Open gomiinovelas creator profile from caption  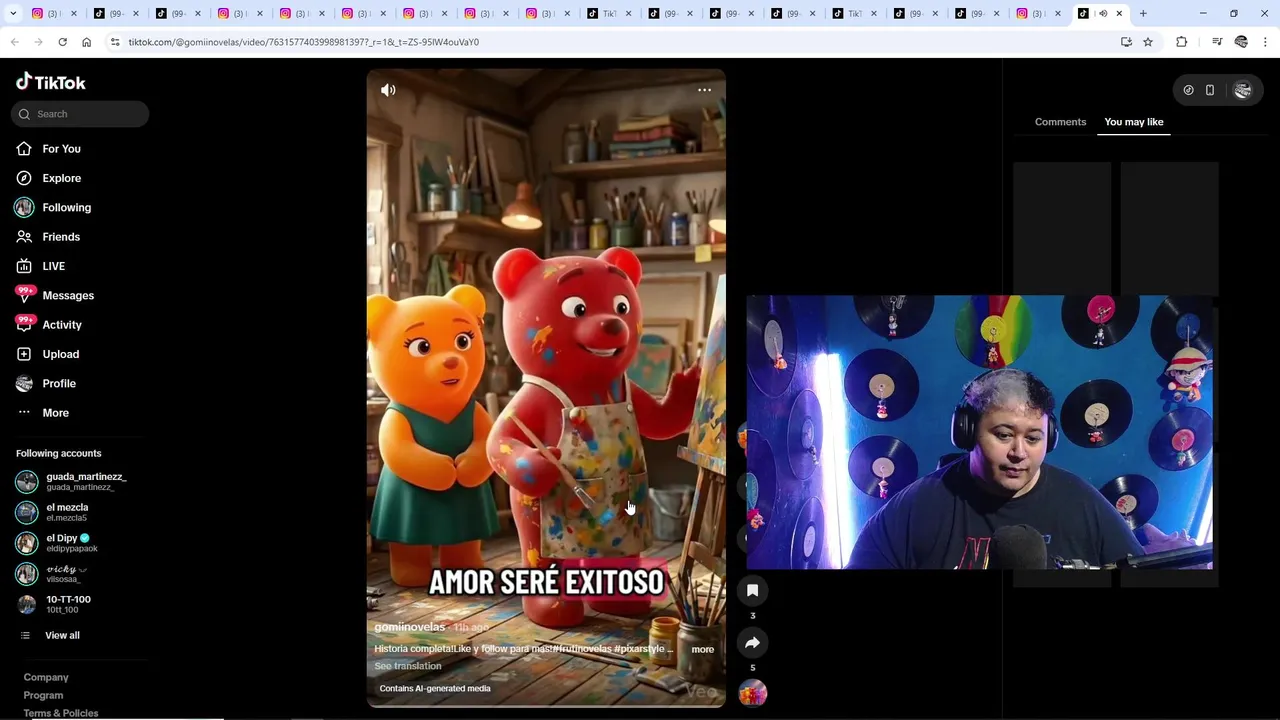point(409,627)
